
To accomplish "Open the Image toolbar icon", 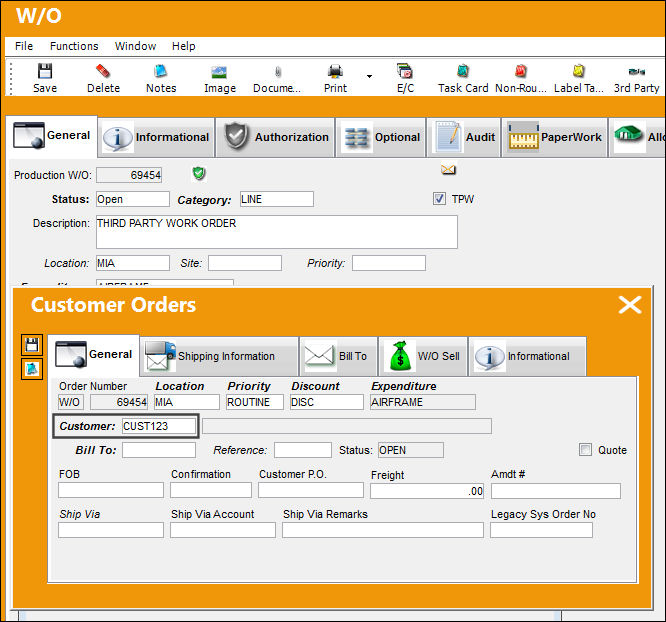I will tap(220, 78).
